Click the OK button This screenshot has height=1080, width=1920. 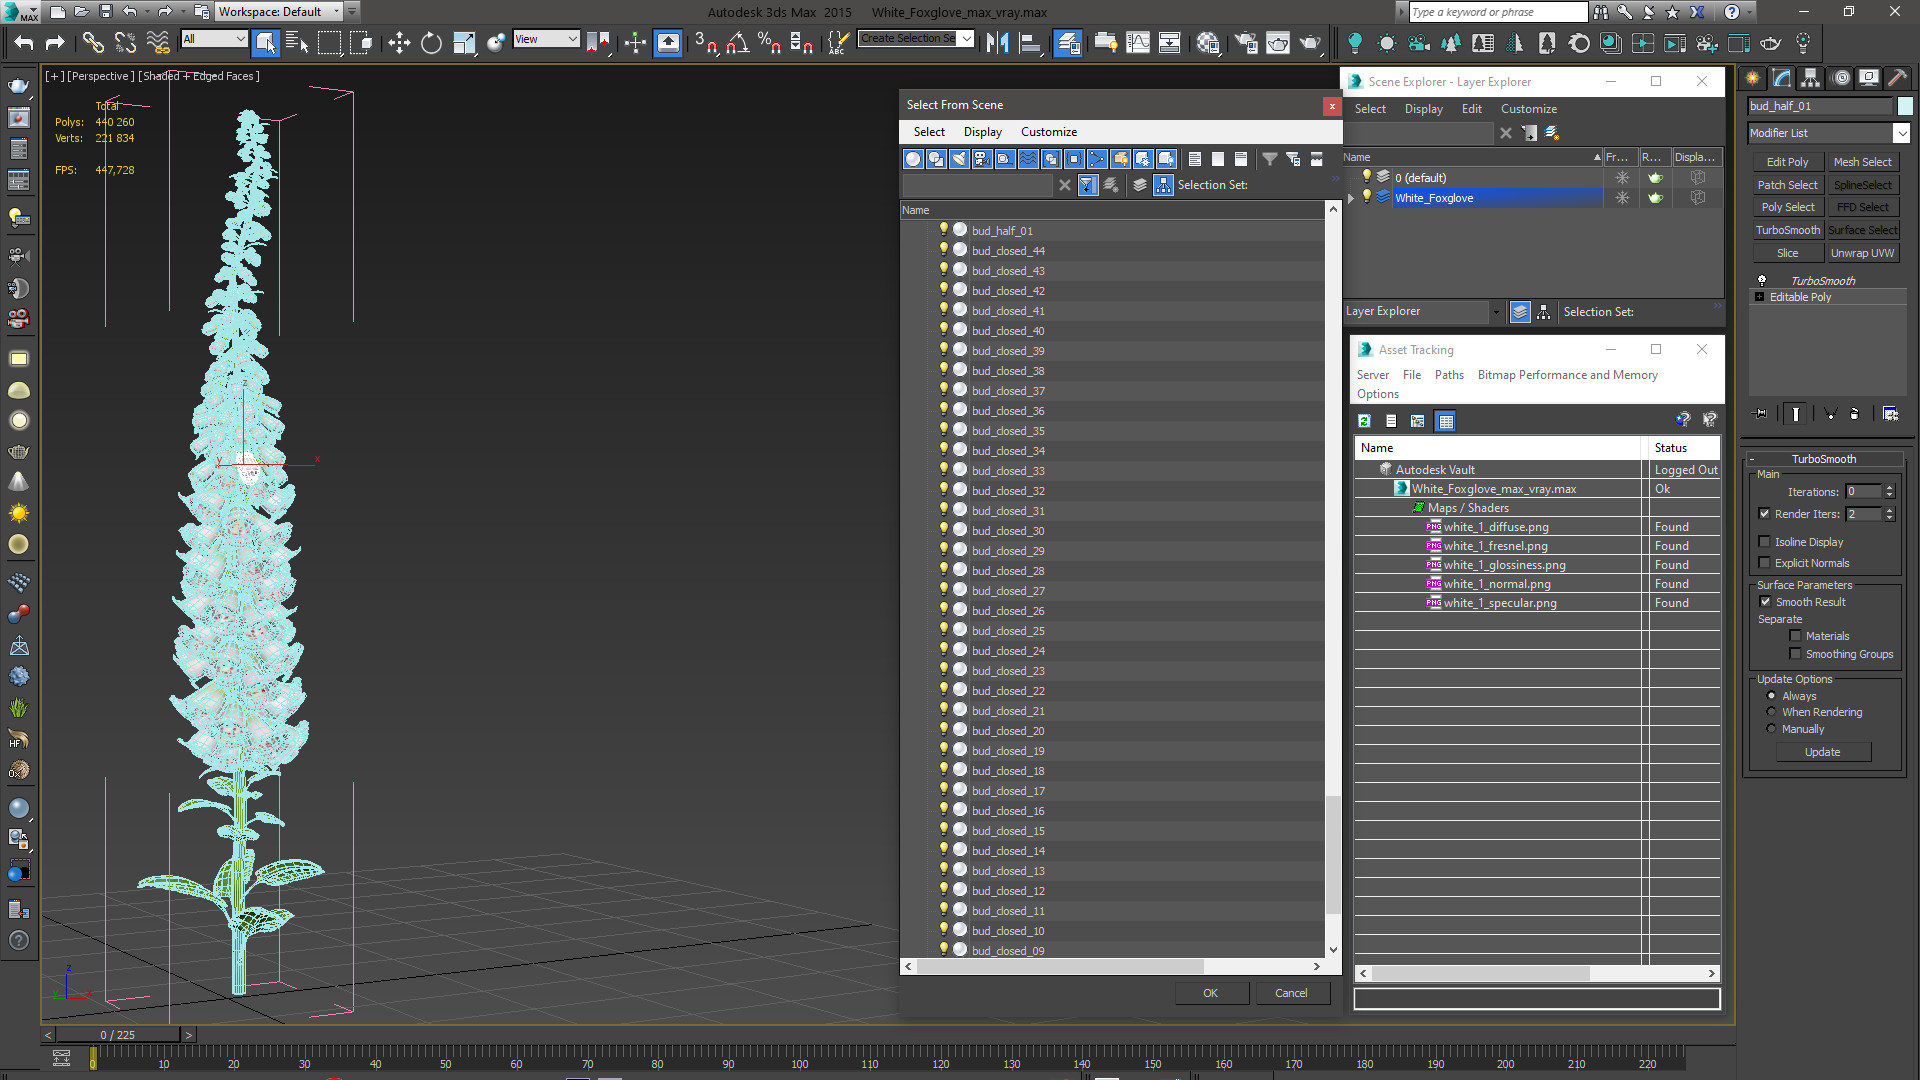pos(1210,993)
